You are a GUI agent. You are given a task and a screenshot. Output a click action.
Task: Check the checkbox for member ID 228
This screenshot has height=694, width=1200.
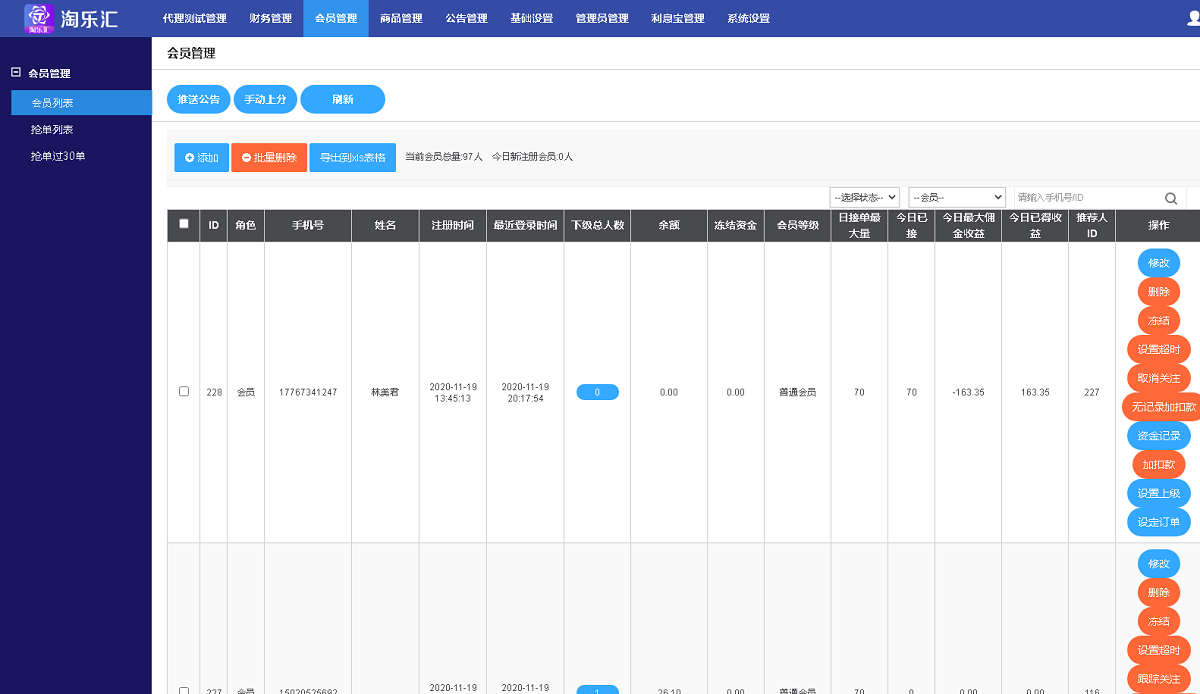click(183, 392)
